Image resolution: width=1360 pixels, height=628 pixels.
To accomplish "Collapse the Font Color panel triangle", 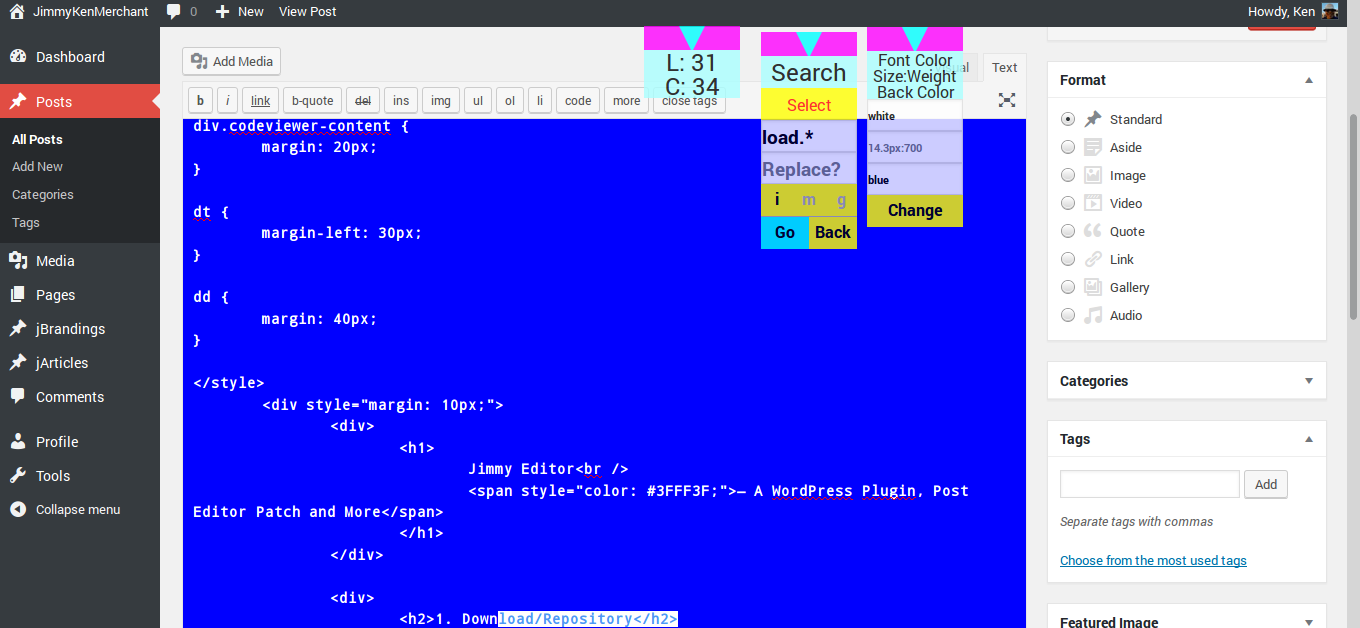I will pos(915,37).
